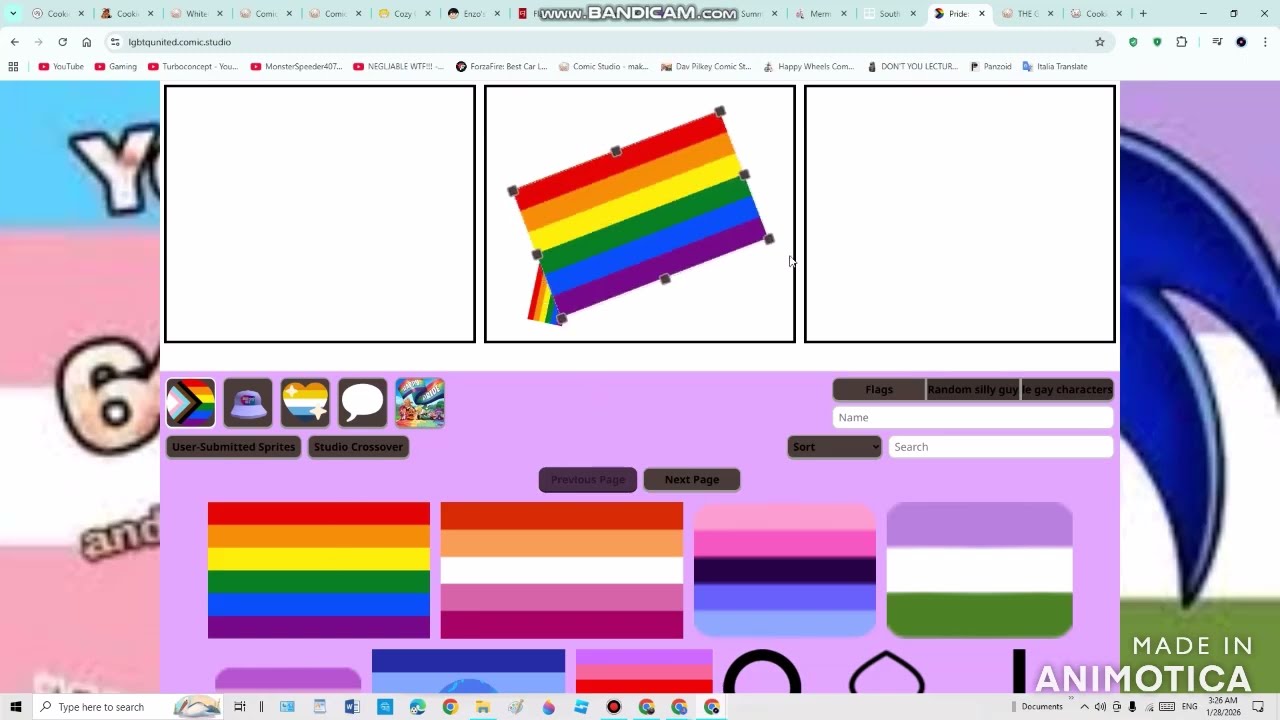Open the YouTube bookmark
Image resolution: width=1280 pixels, height=720 pixels.
pyautogui.click(x=61, y=66)
